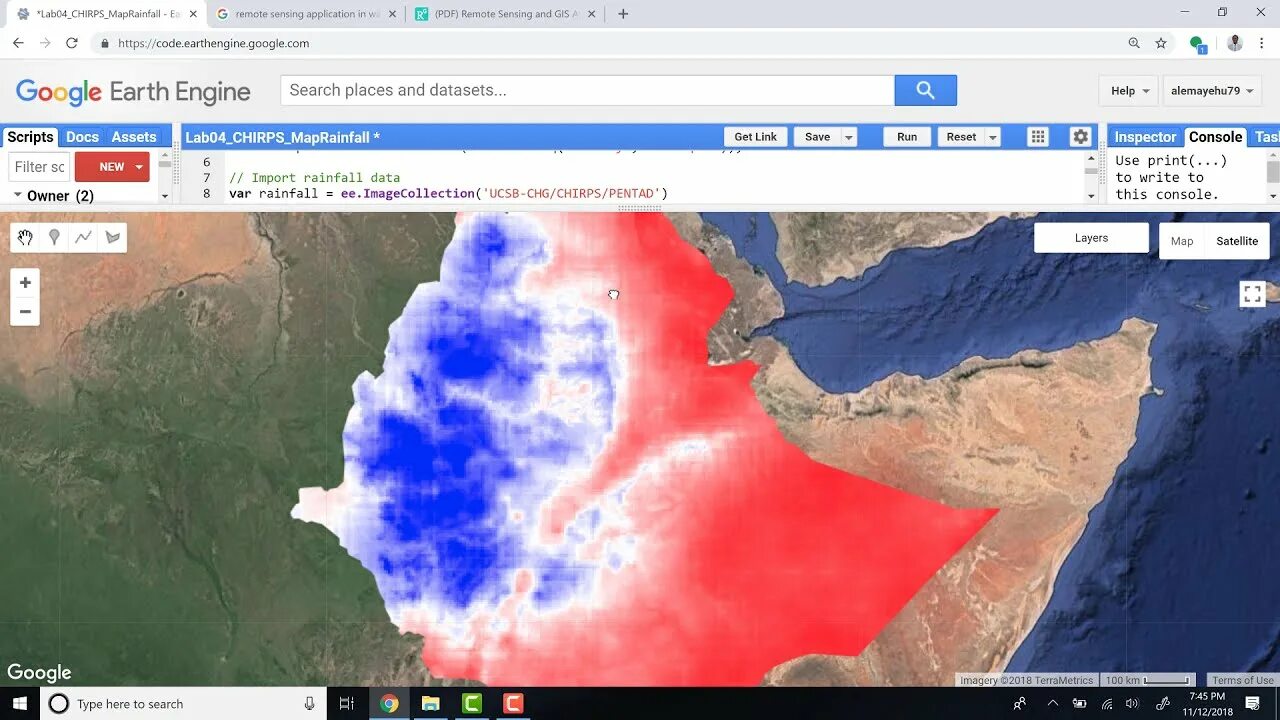
Task: Click the Get Link button
Action: pos(755,137)
